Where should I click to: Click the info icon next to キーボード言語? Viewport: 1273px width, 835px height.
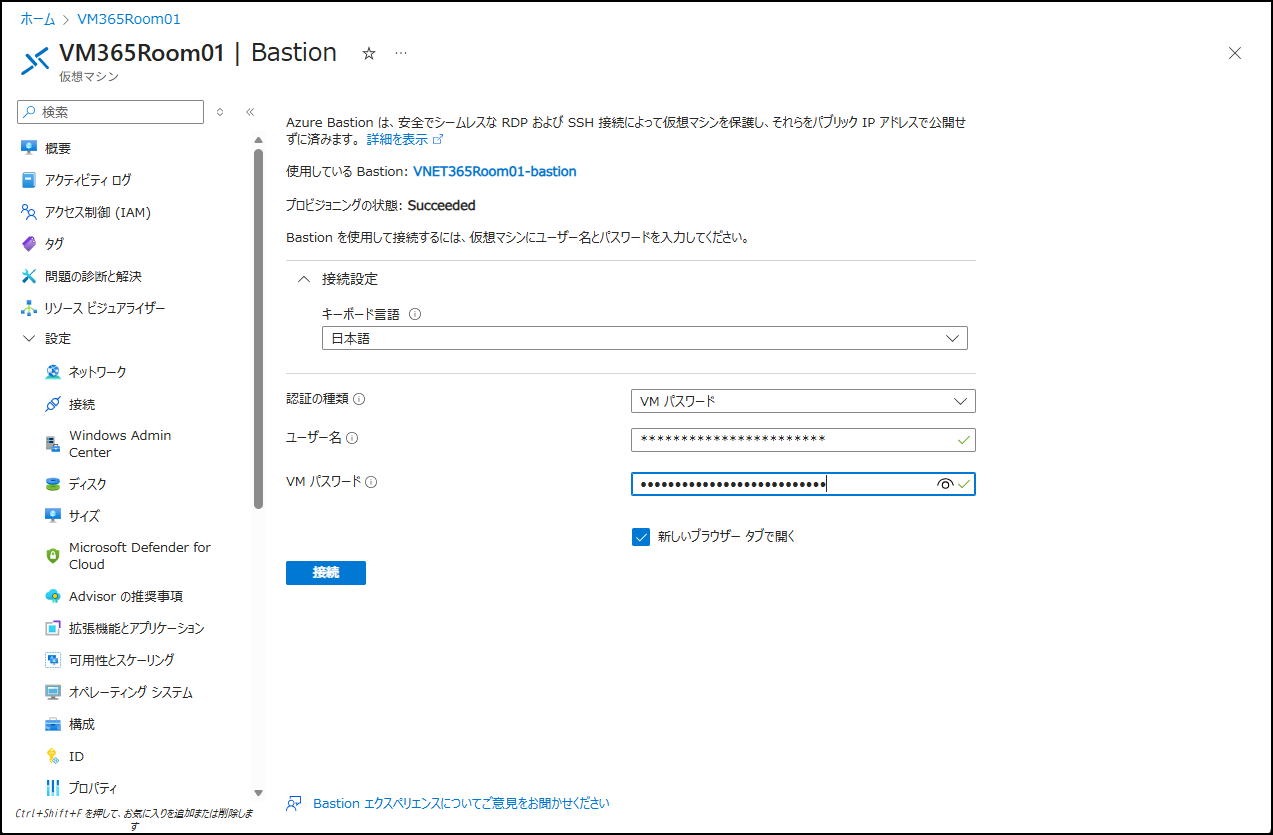click(415, 314)
